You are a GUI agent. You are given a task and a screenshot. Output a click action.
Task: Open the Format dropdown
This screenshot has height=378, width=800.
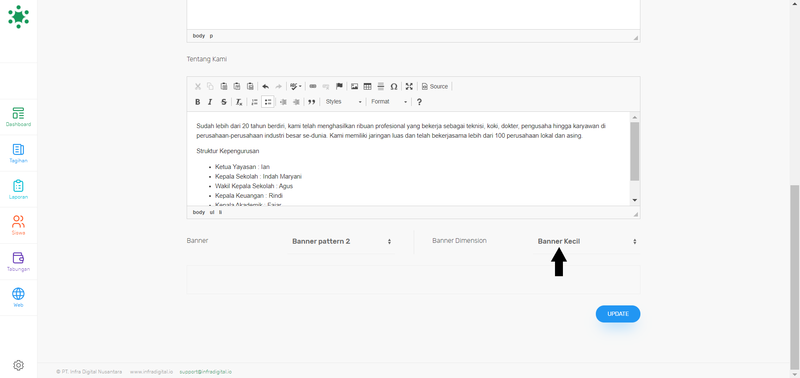point(389,102)
